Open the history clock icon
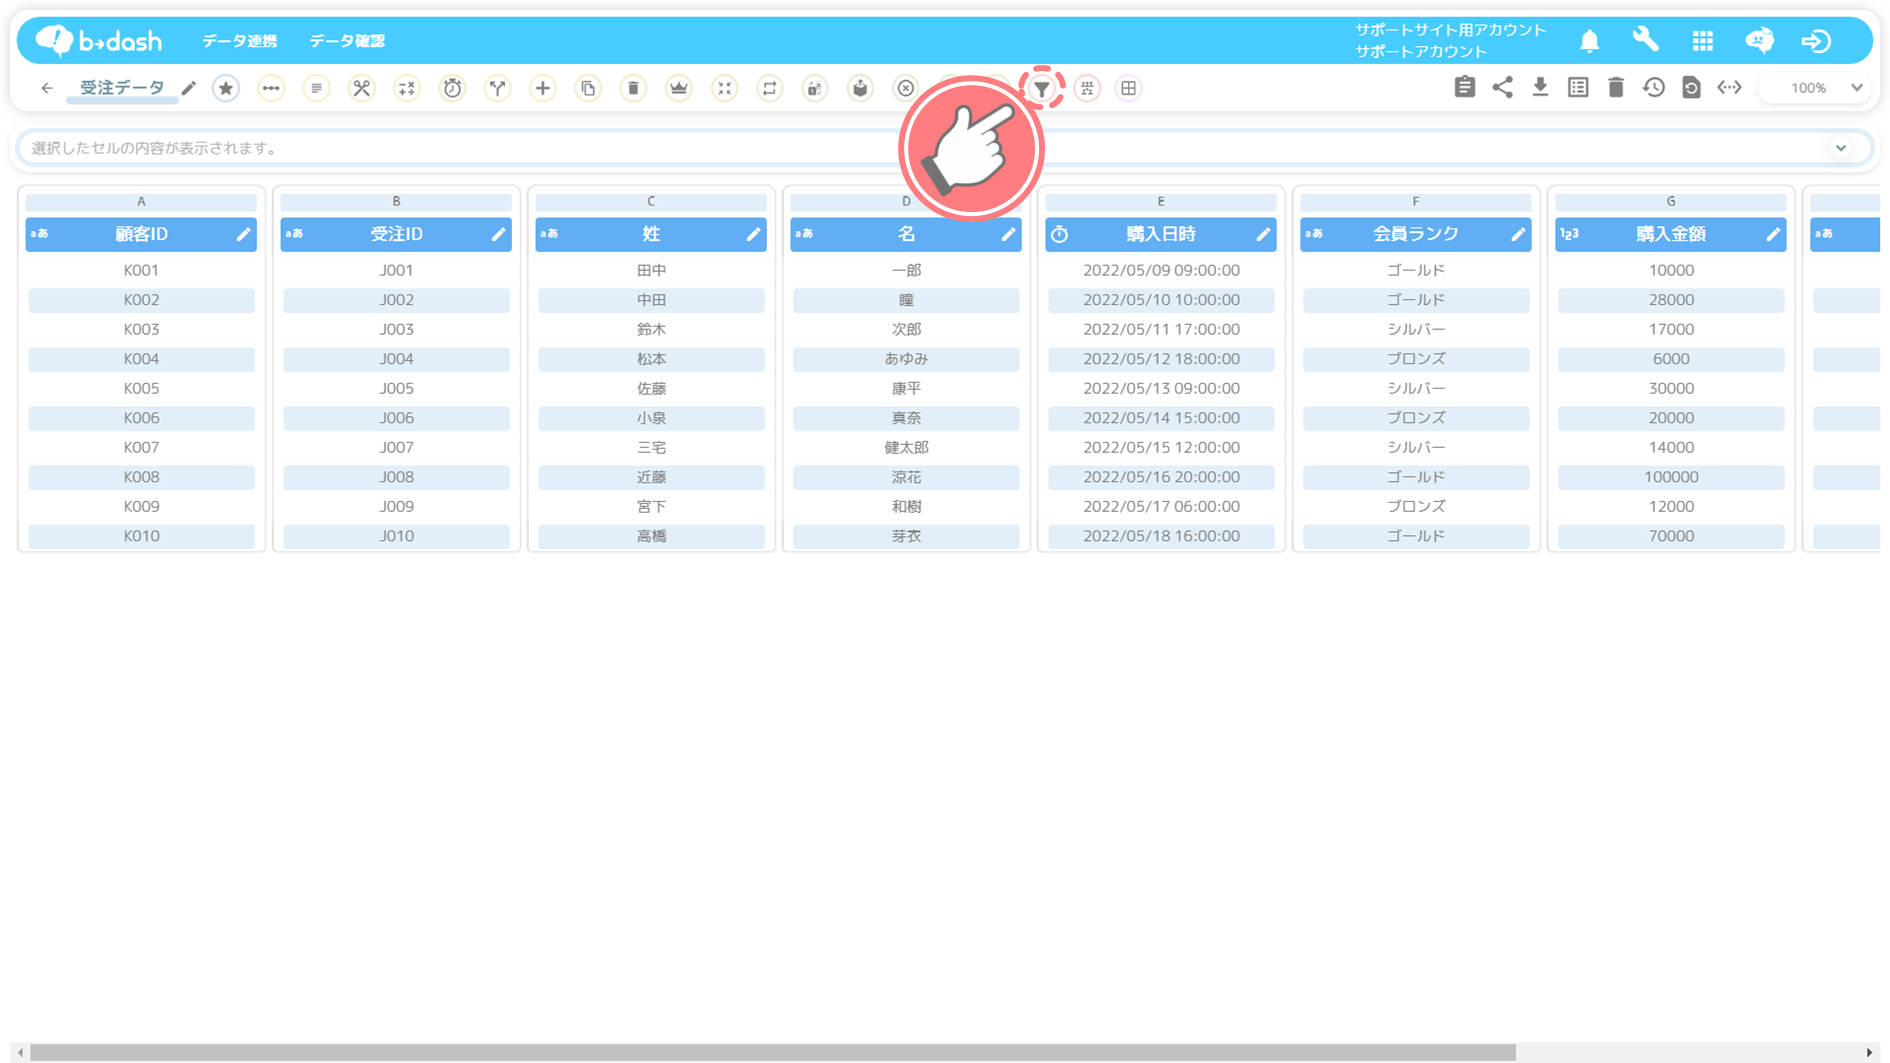1890x1063 pixels. click(1654, 87)
